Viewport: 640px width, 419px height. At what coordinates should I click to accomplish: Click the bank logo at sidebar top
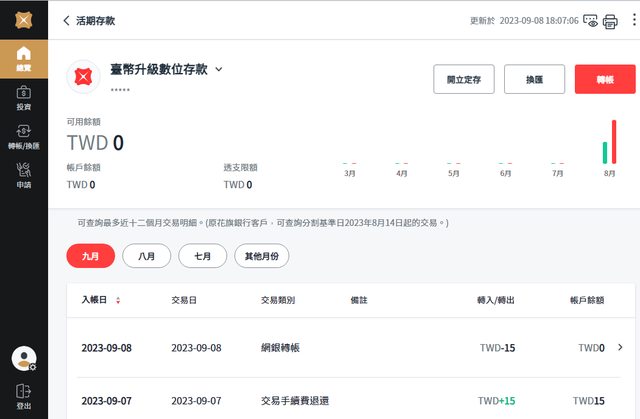[23, 19]
